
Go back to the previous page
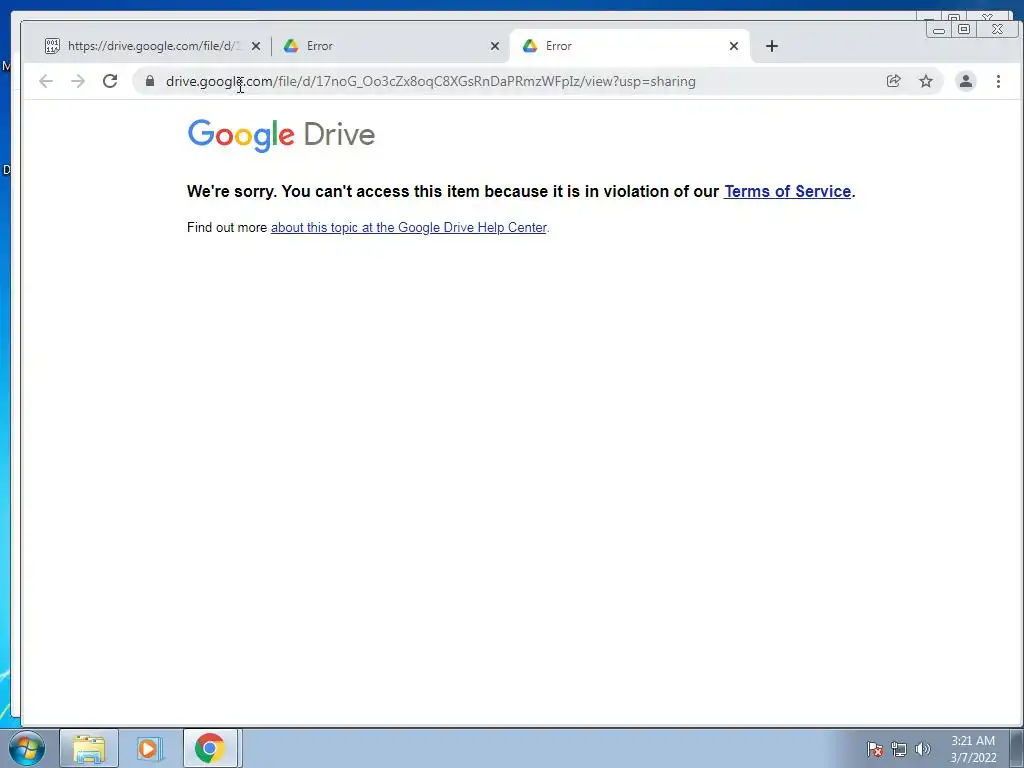[x=46, y=81]
